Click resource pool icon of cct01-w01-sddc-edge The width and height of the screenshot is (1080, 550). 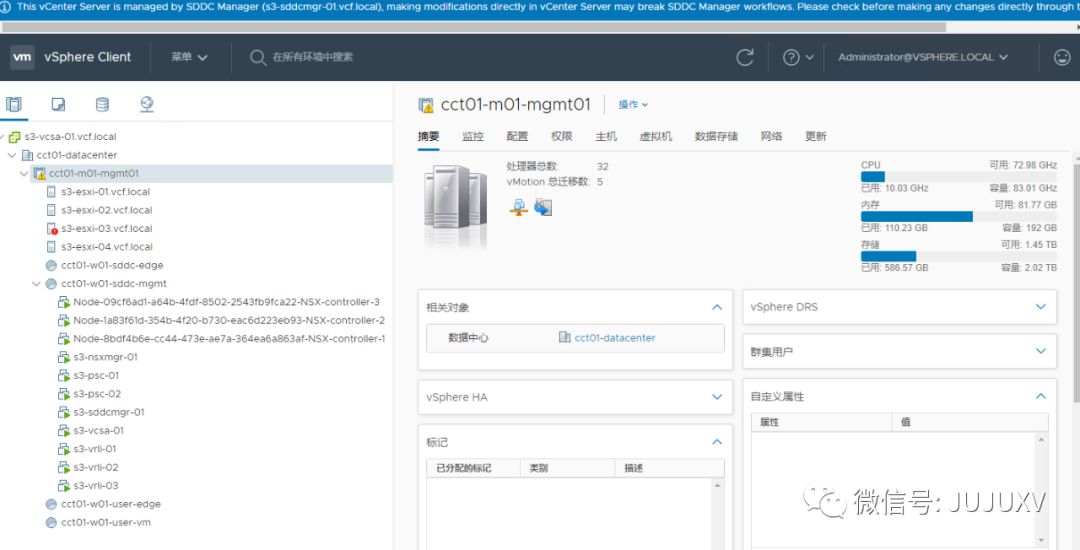51,265
